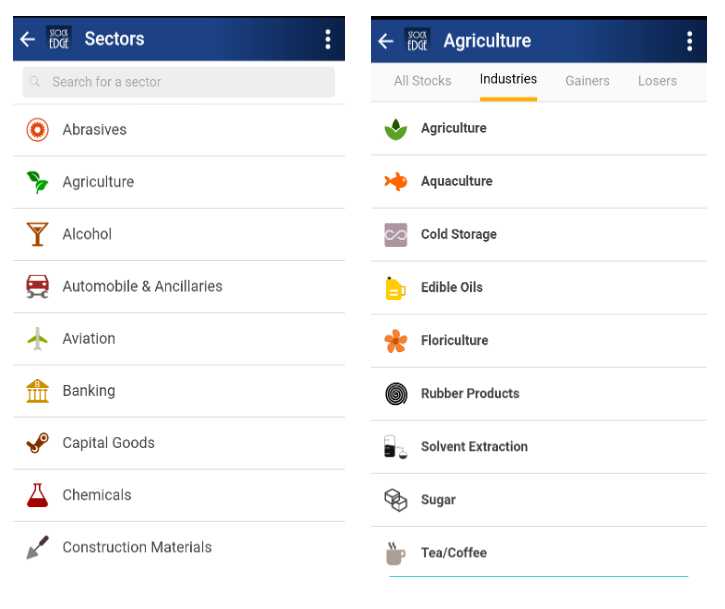This screenshot has height=609, width=725.
Task: Choose the Edible Oils industry
Action: [x=452, y=287]
